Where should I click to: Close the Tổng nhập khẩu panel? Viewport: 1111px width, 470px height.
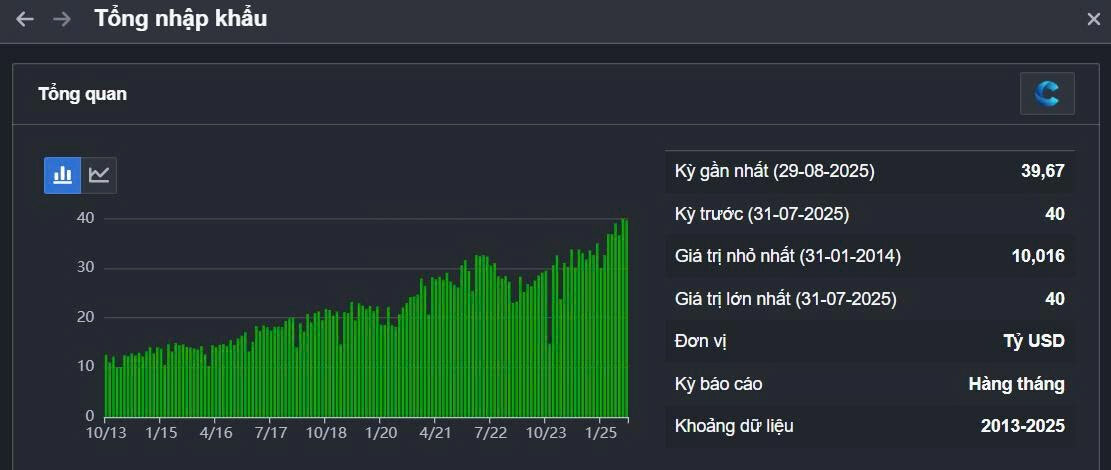pyautogui.click(x=1093, y=20)
